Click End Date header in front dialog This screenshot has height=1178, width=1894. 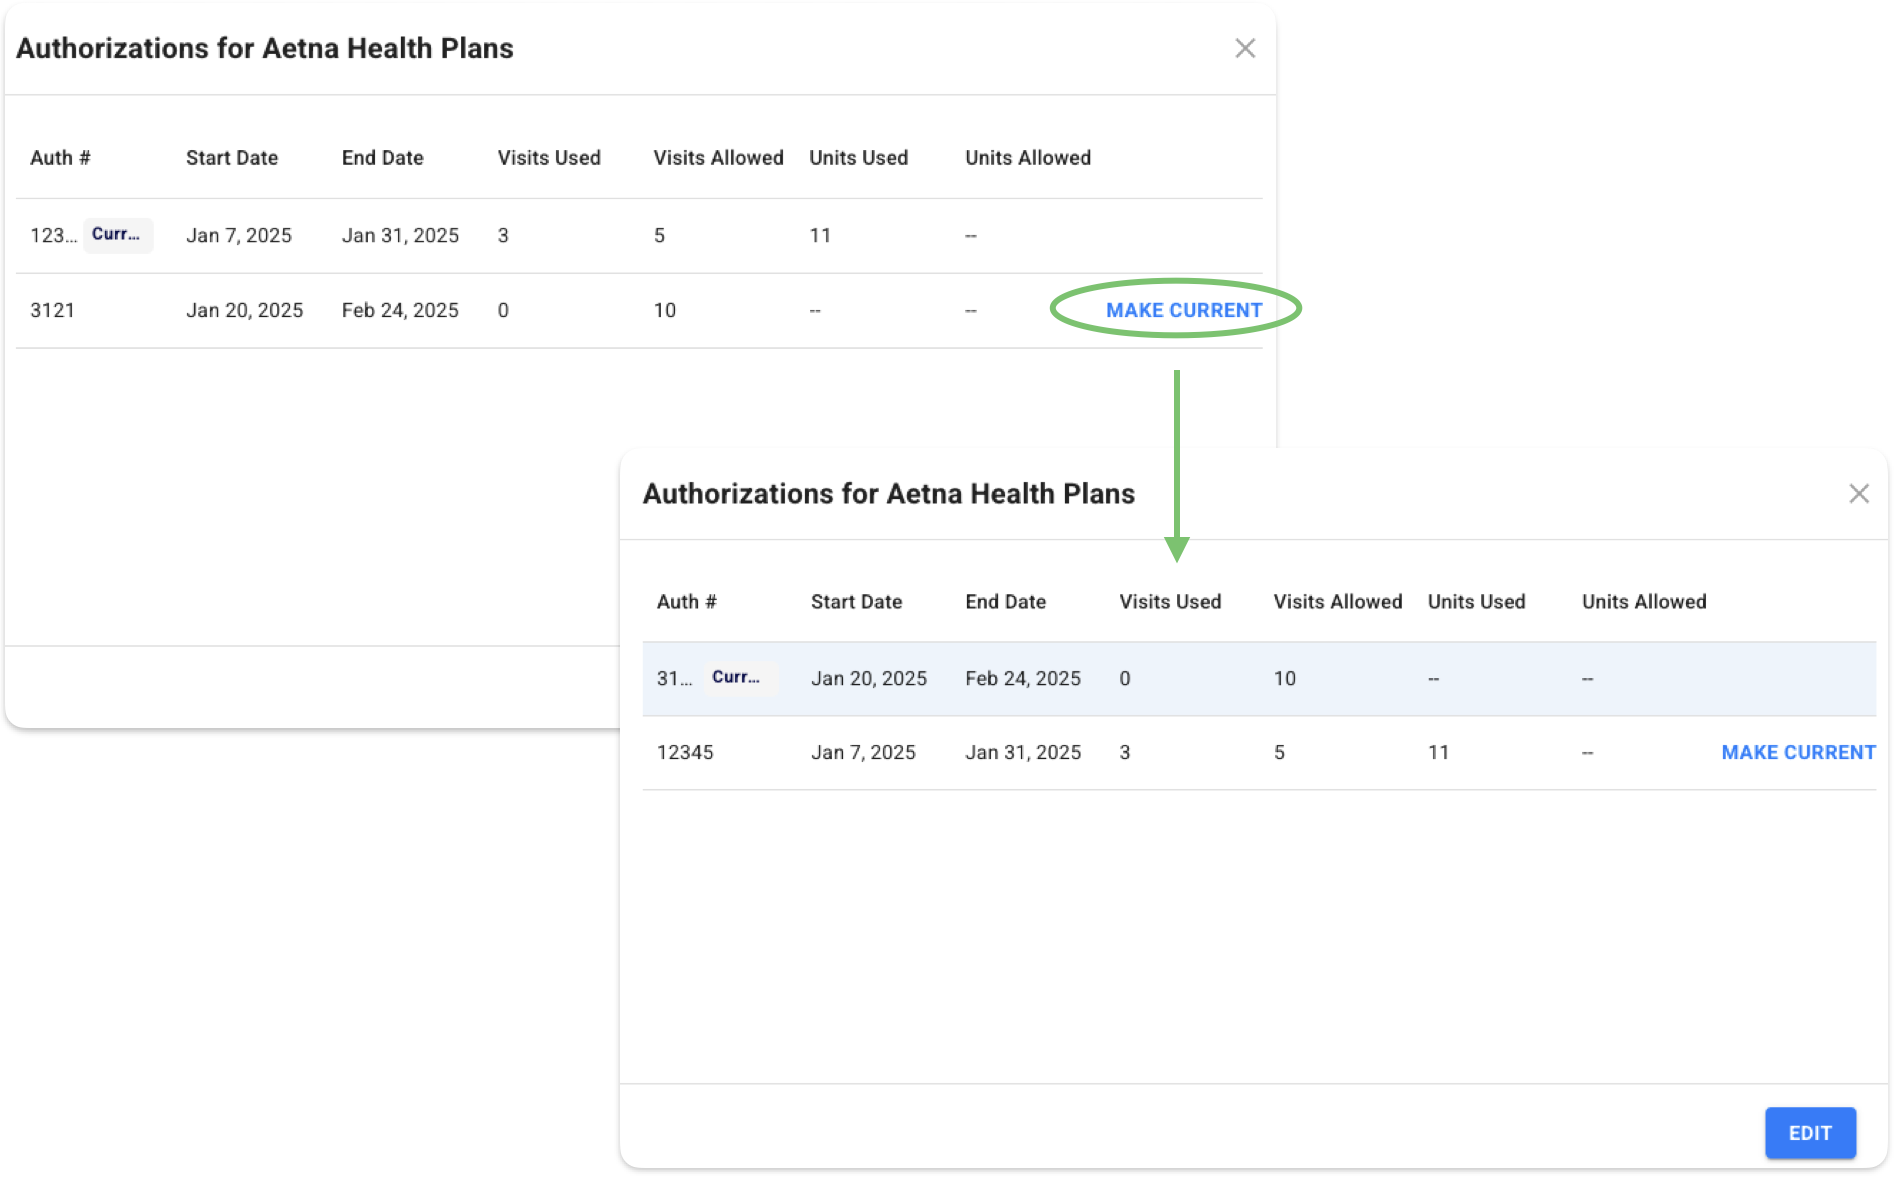coord(1005,602)
